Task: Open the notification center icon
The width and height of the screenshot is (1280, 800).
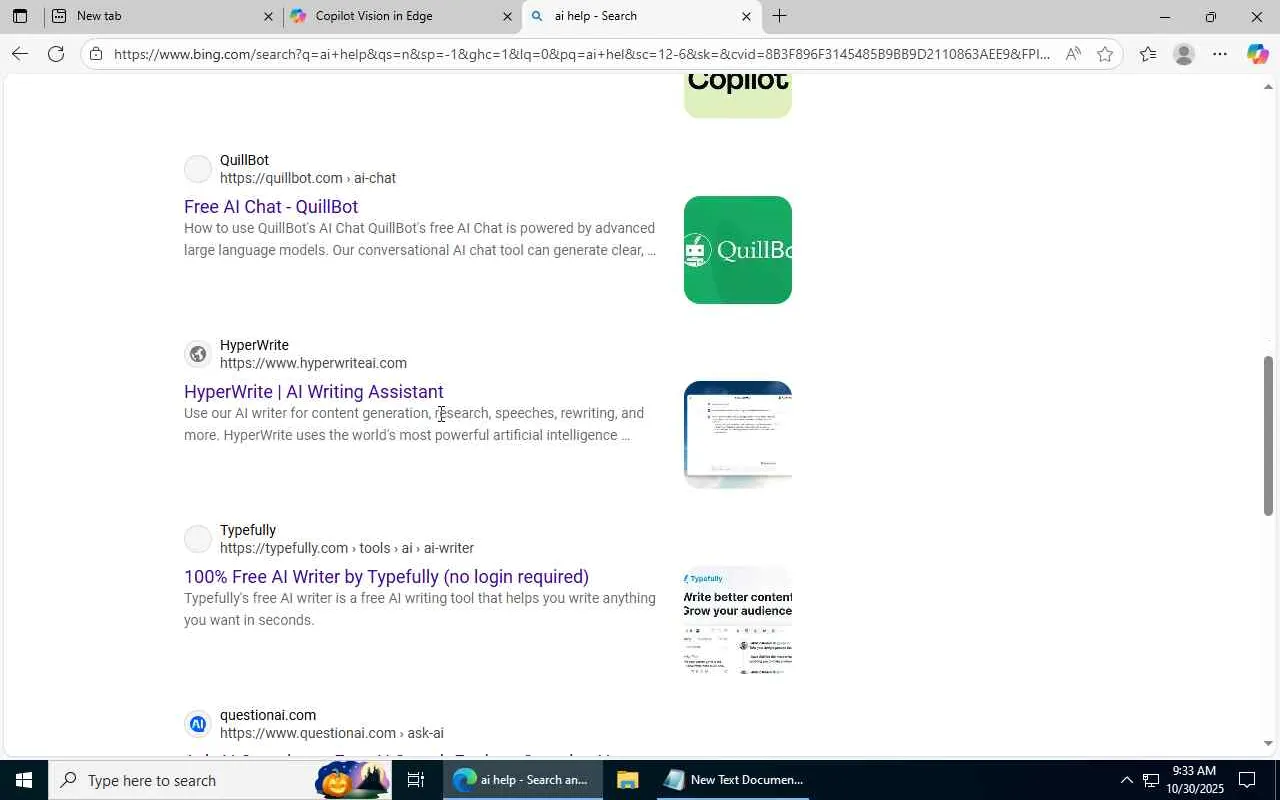Action: [1247, 780]
